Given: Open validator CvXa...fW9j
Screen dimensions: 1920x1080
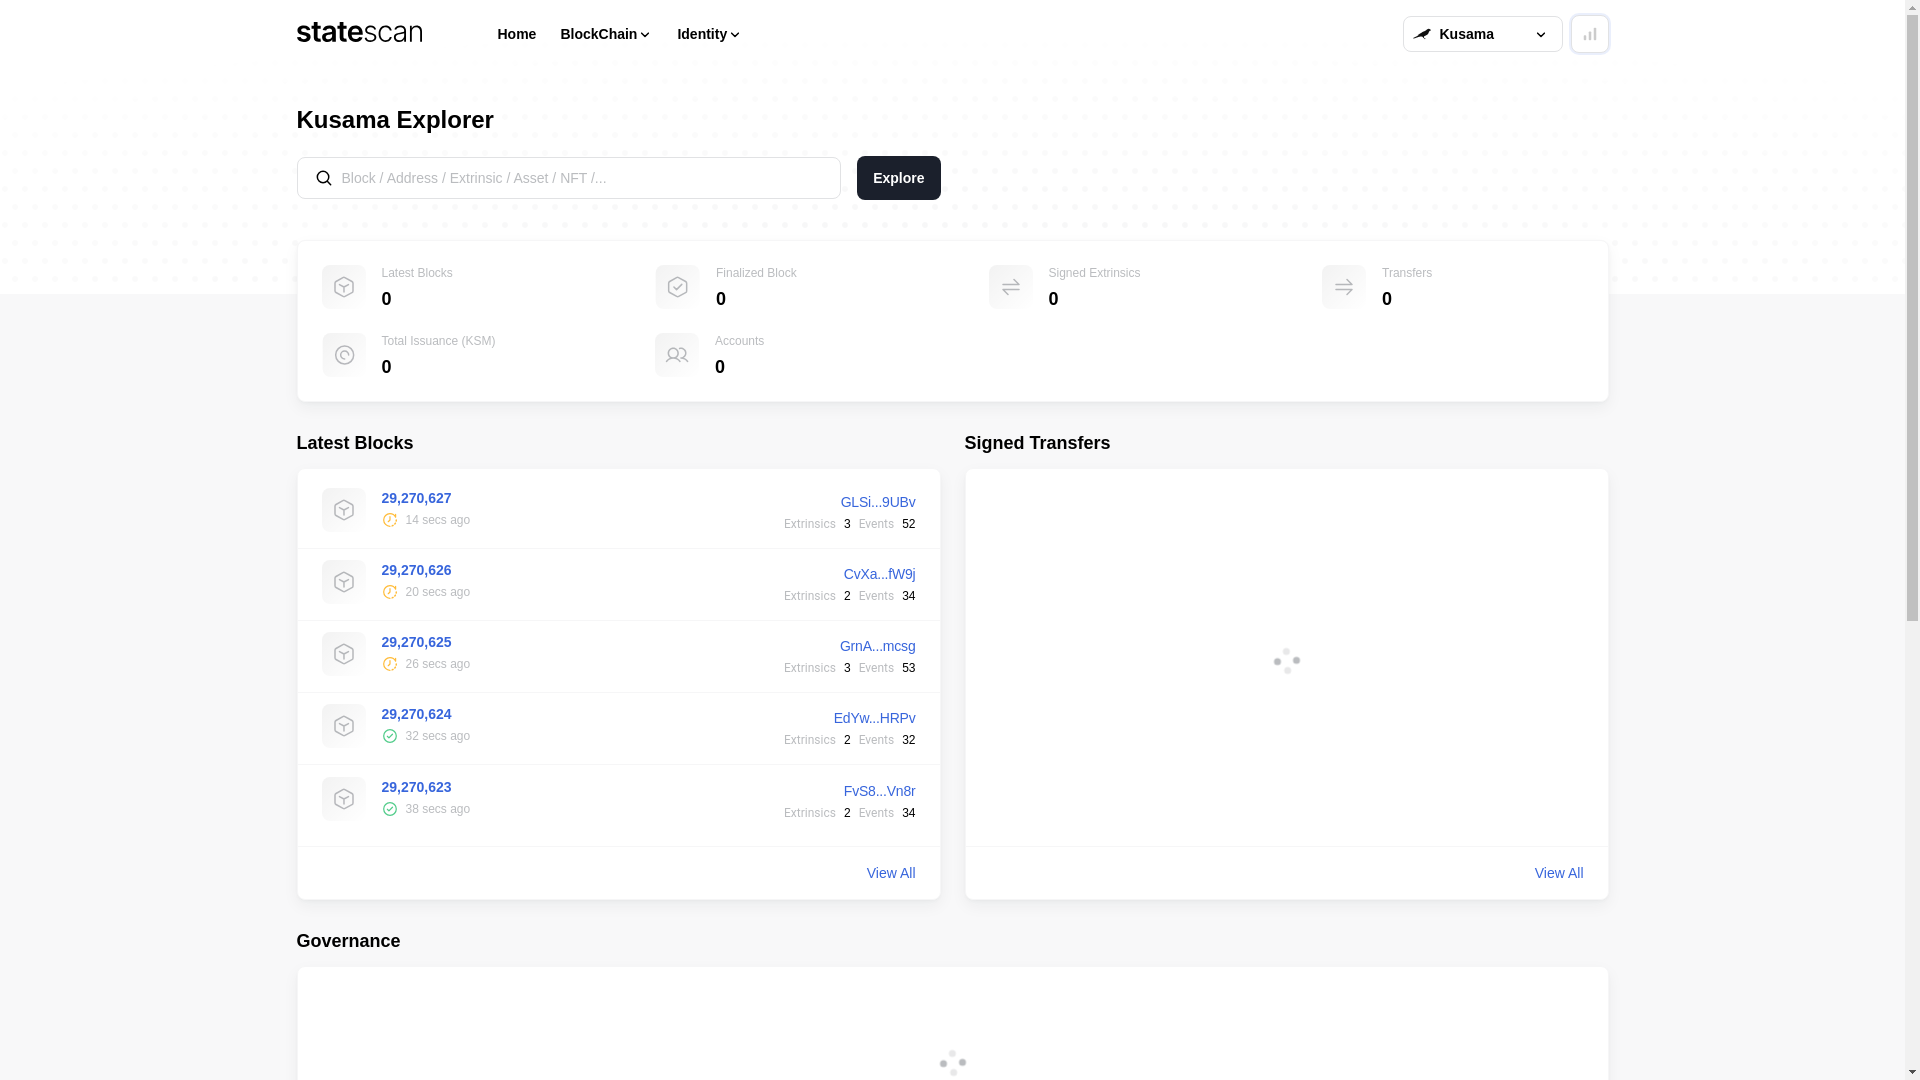Looking at the screenshot, I should tap(879, 574).
